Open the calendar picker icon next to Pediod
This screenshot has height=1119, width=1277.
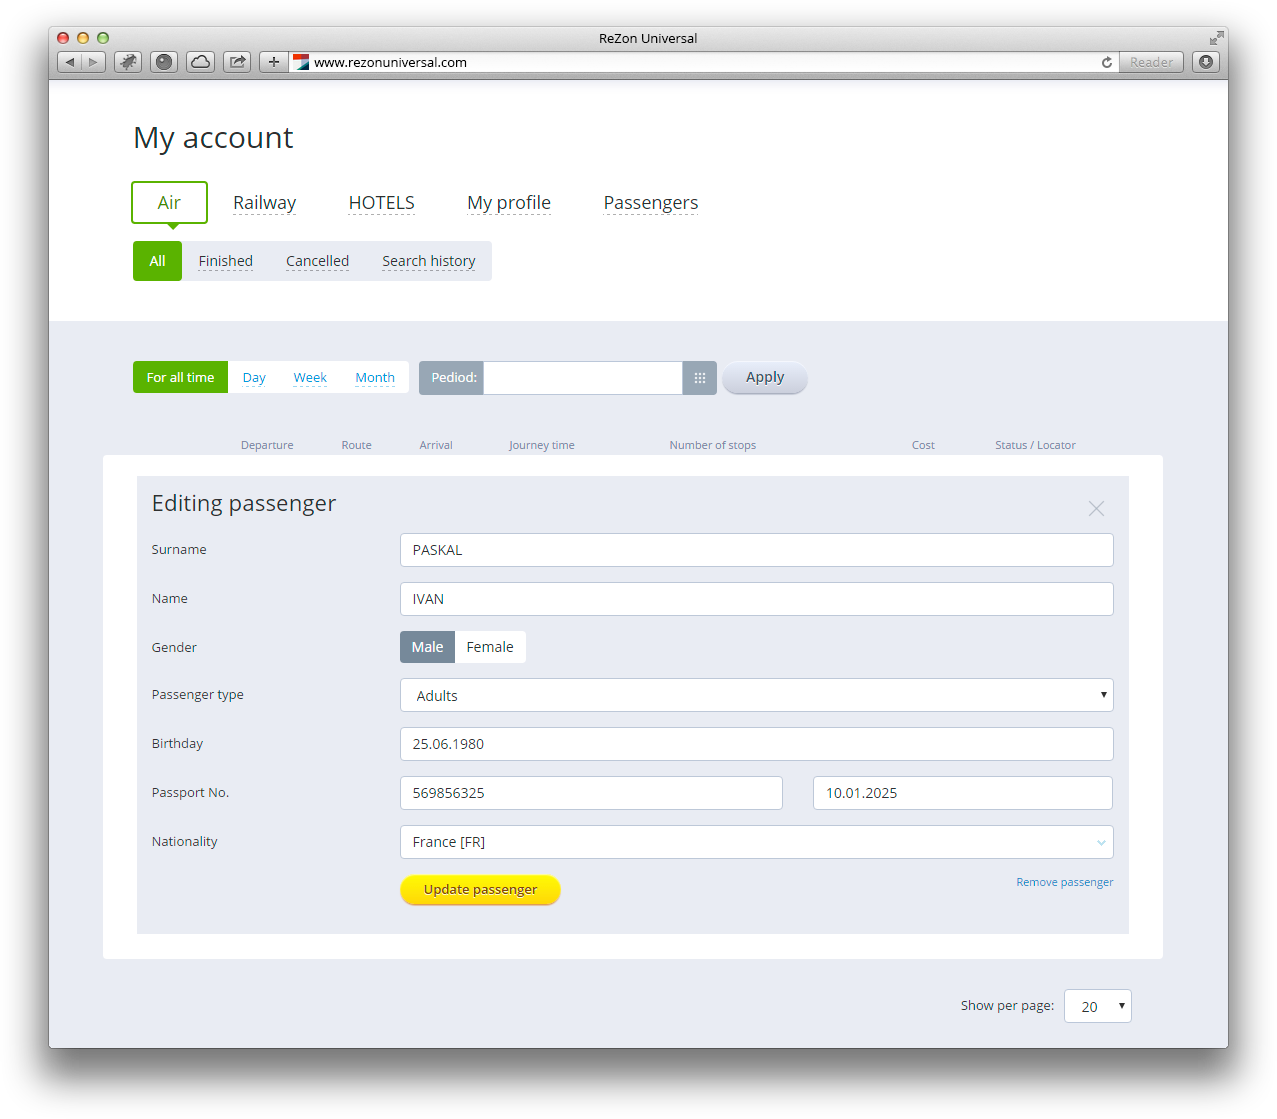pos(700,378)
